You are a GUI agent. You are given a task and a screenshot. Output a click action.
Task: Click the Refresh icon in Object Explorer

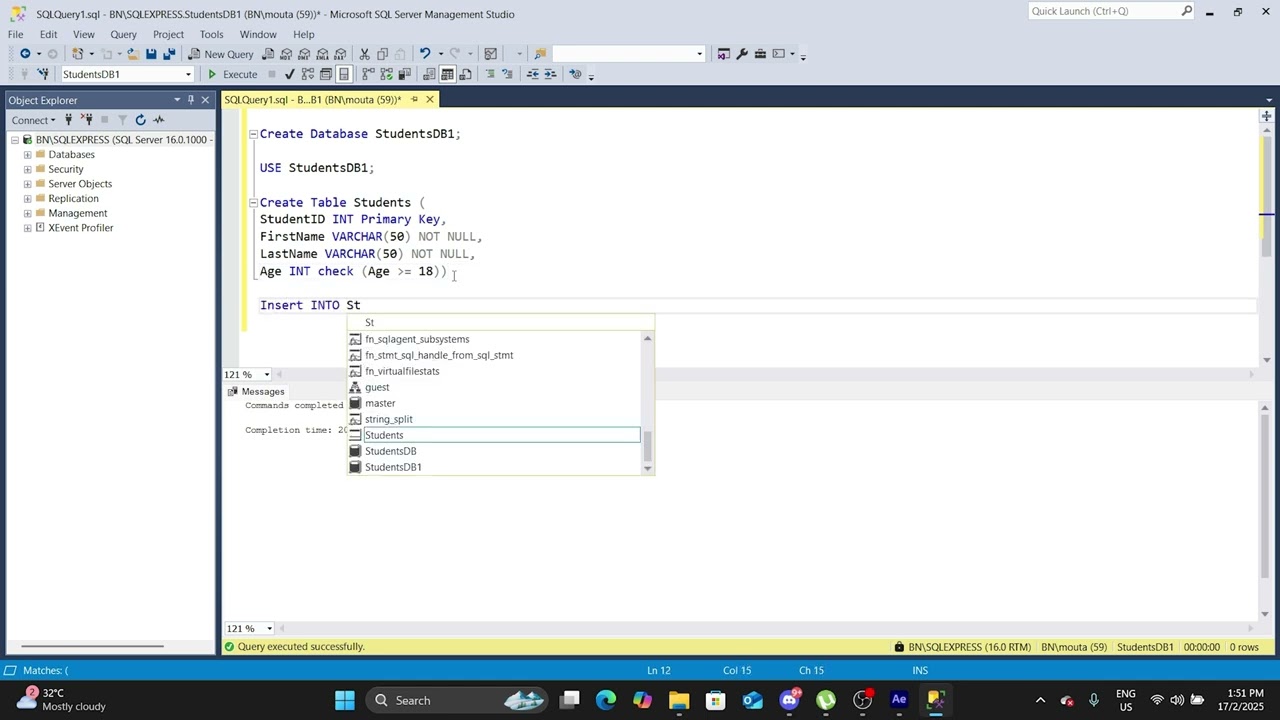coord(140,120)
